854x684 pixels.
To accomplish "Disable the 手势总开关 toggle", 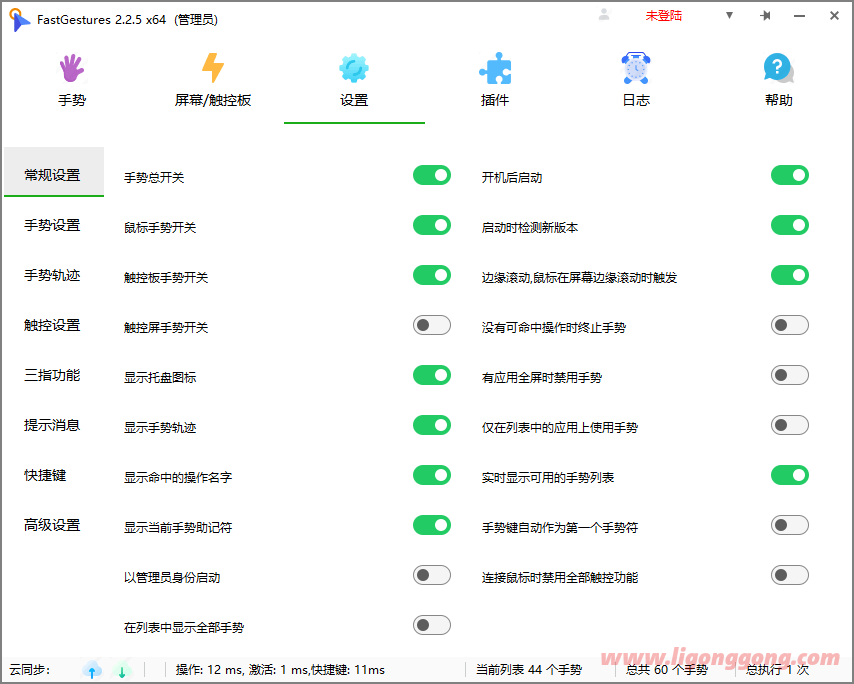I will [432, 176].
